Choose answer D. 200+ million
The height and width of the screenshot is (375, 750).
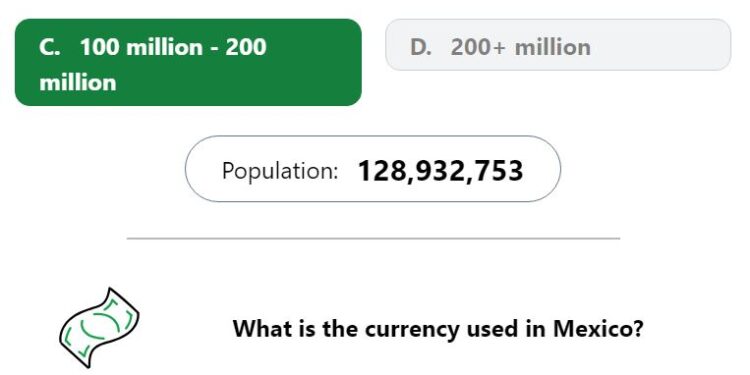(558, 45)
